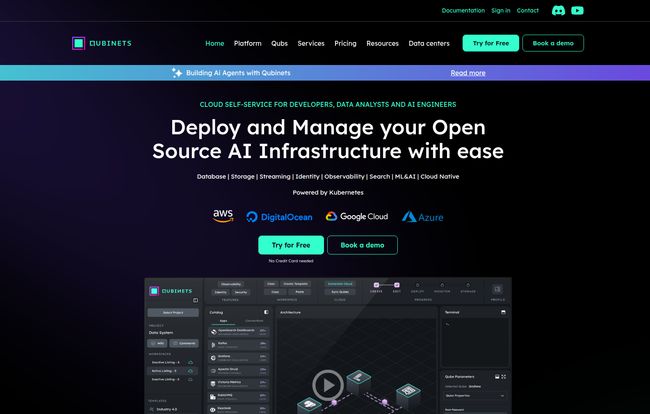Click the sparkle icon in the announcement banner
Screen dimensions: 650x414
point(177,73)
